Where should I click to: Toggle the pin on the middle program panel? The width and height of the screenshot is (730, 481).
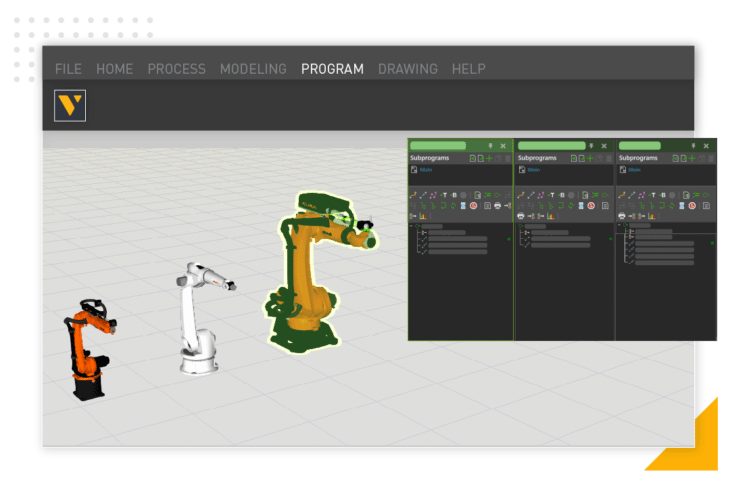point(592,146)
